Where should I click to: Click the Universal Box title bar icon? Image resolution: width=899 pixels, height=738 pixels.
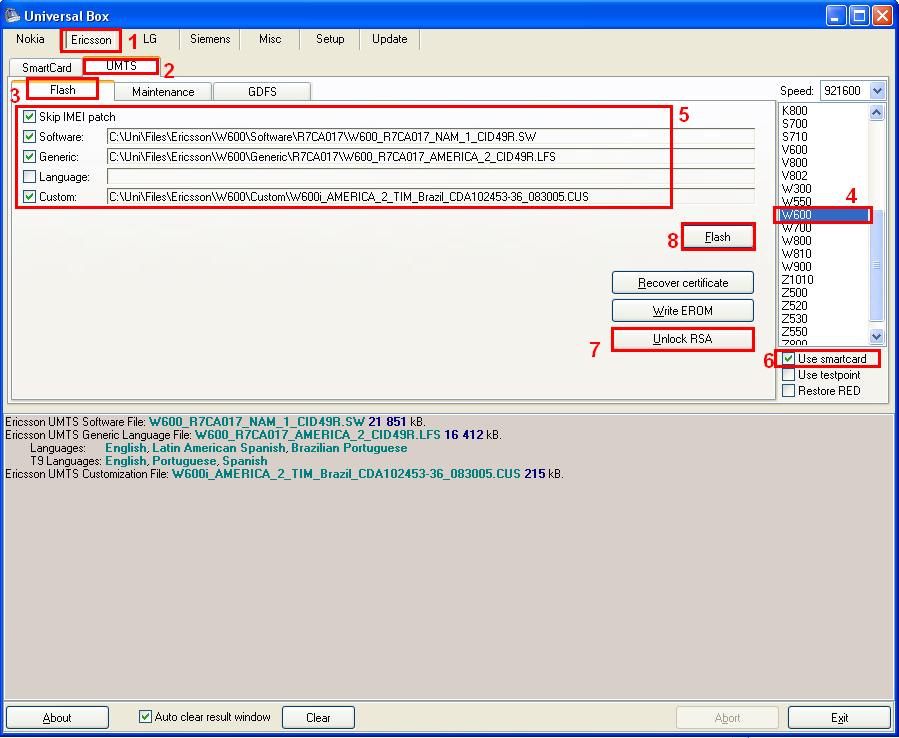(12, 15)
